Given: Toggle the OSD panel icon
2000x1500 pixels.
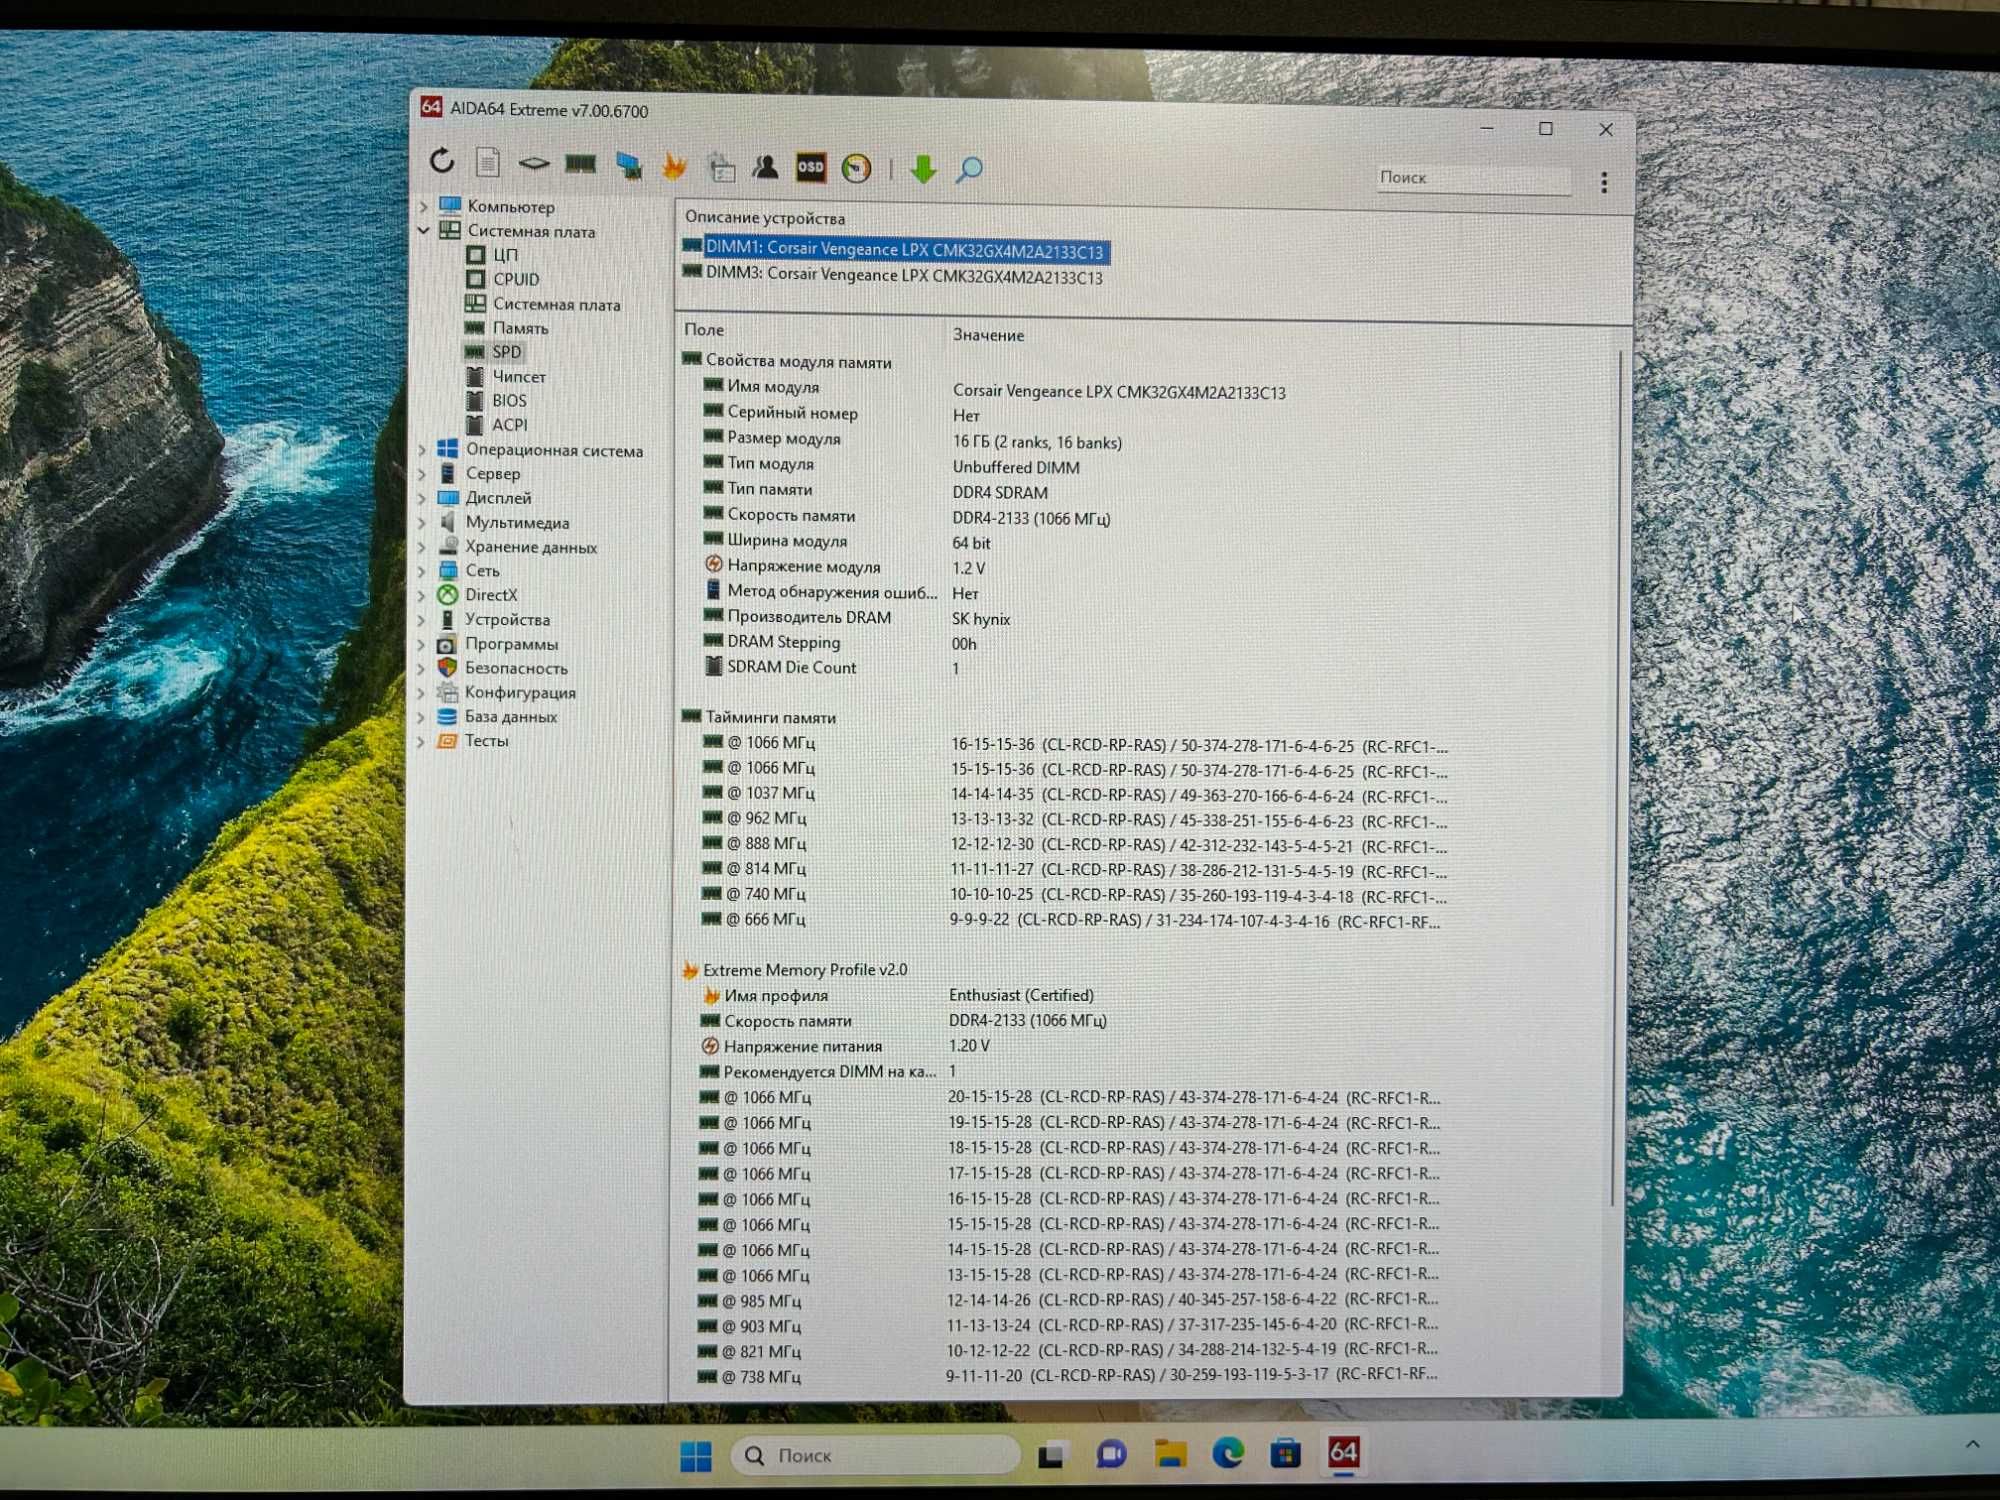Looking at the screenshot, I should click(x=811, y=168).
